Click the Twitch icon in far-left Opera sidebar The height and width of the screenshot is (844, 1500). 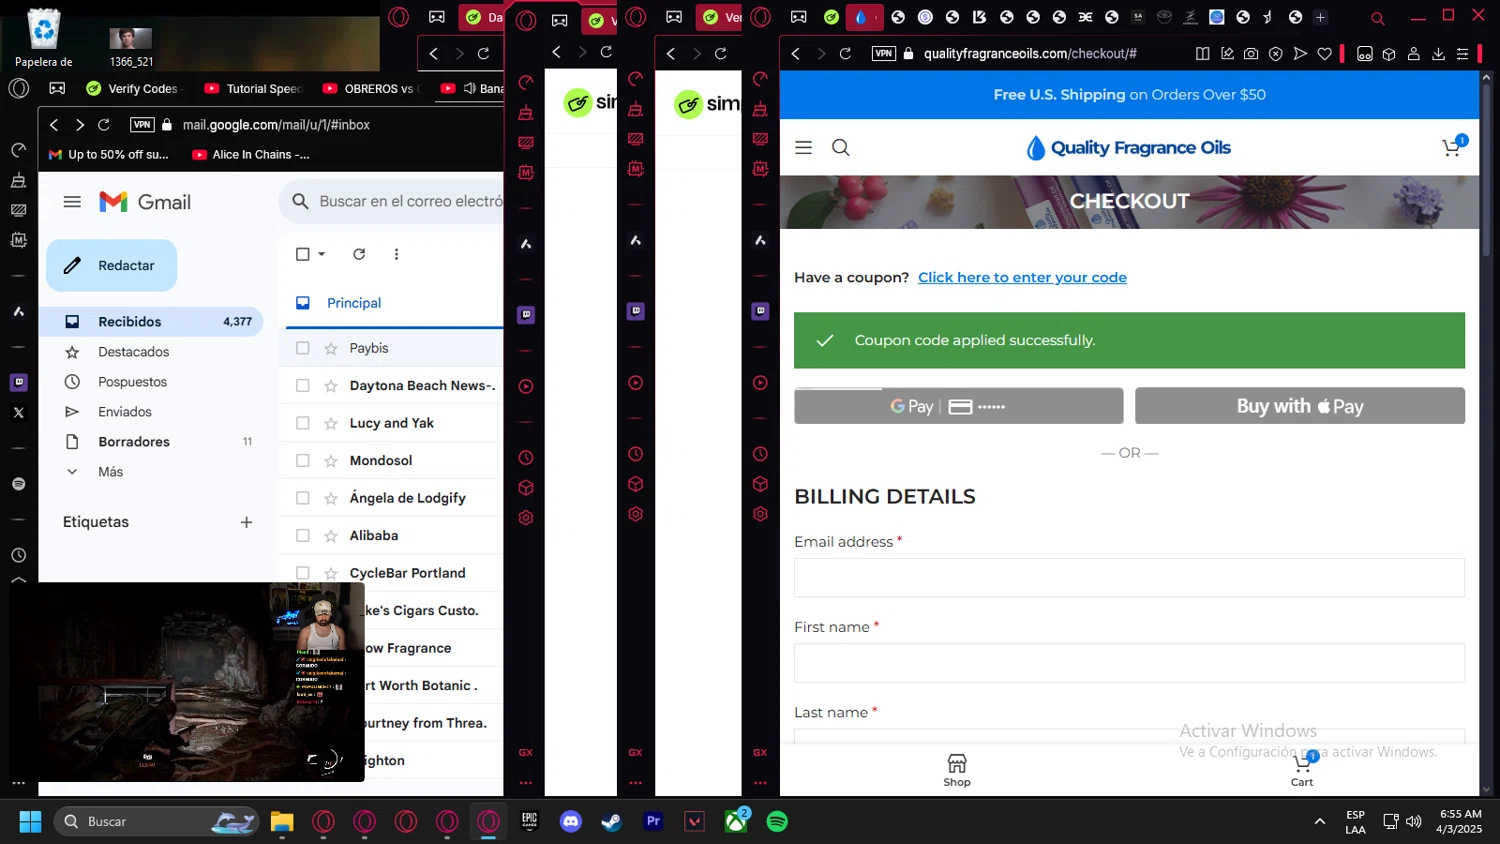(x=19, y=382)
